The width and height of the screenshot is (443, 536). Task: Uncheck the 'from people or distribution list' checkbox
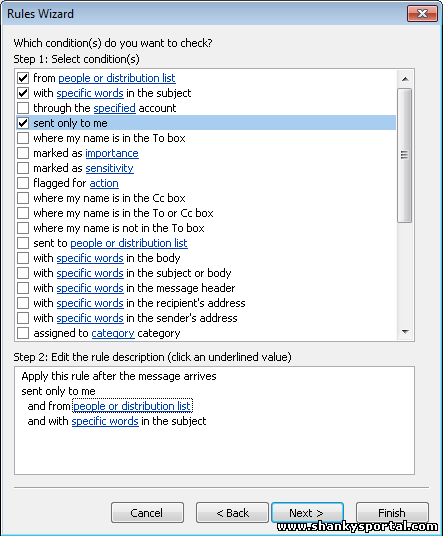coord(23,78)
